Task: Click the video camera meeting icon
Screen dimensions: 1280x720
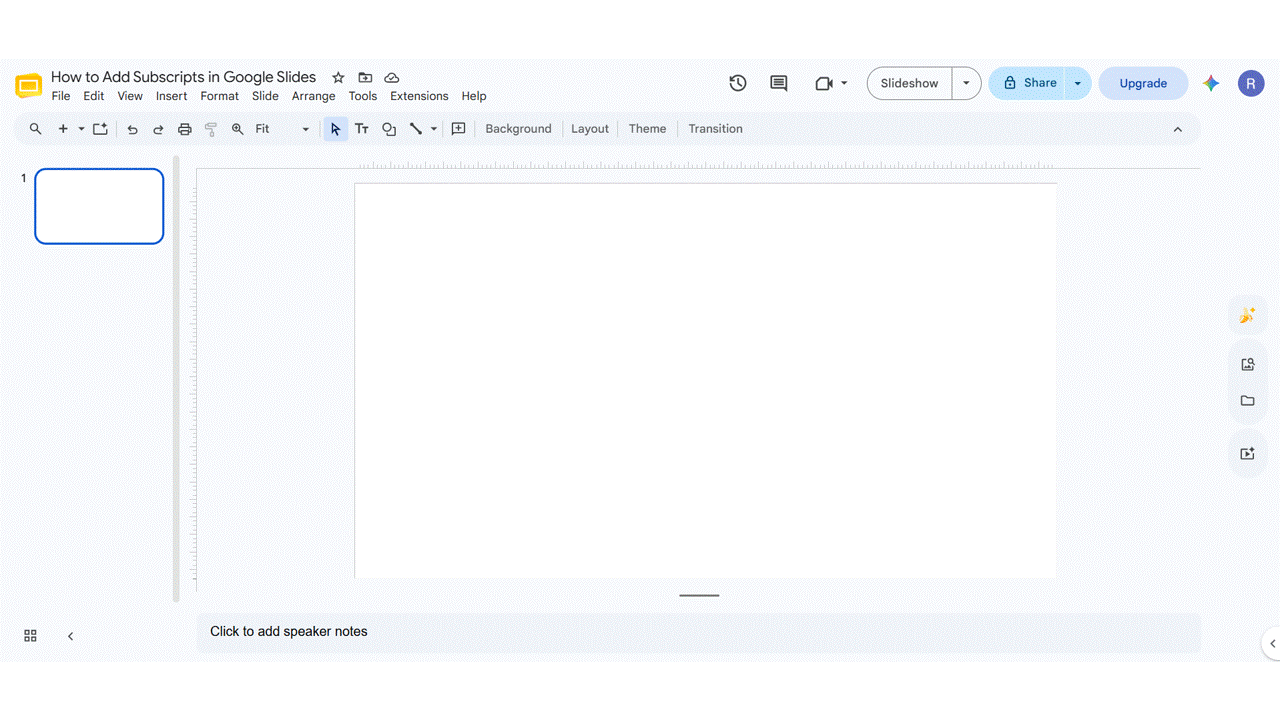Action: point(824,83)
